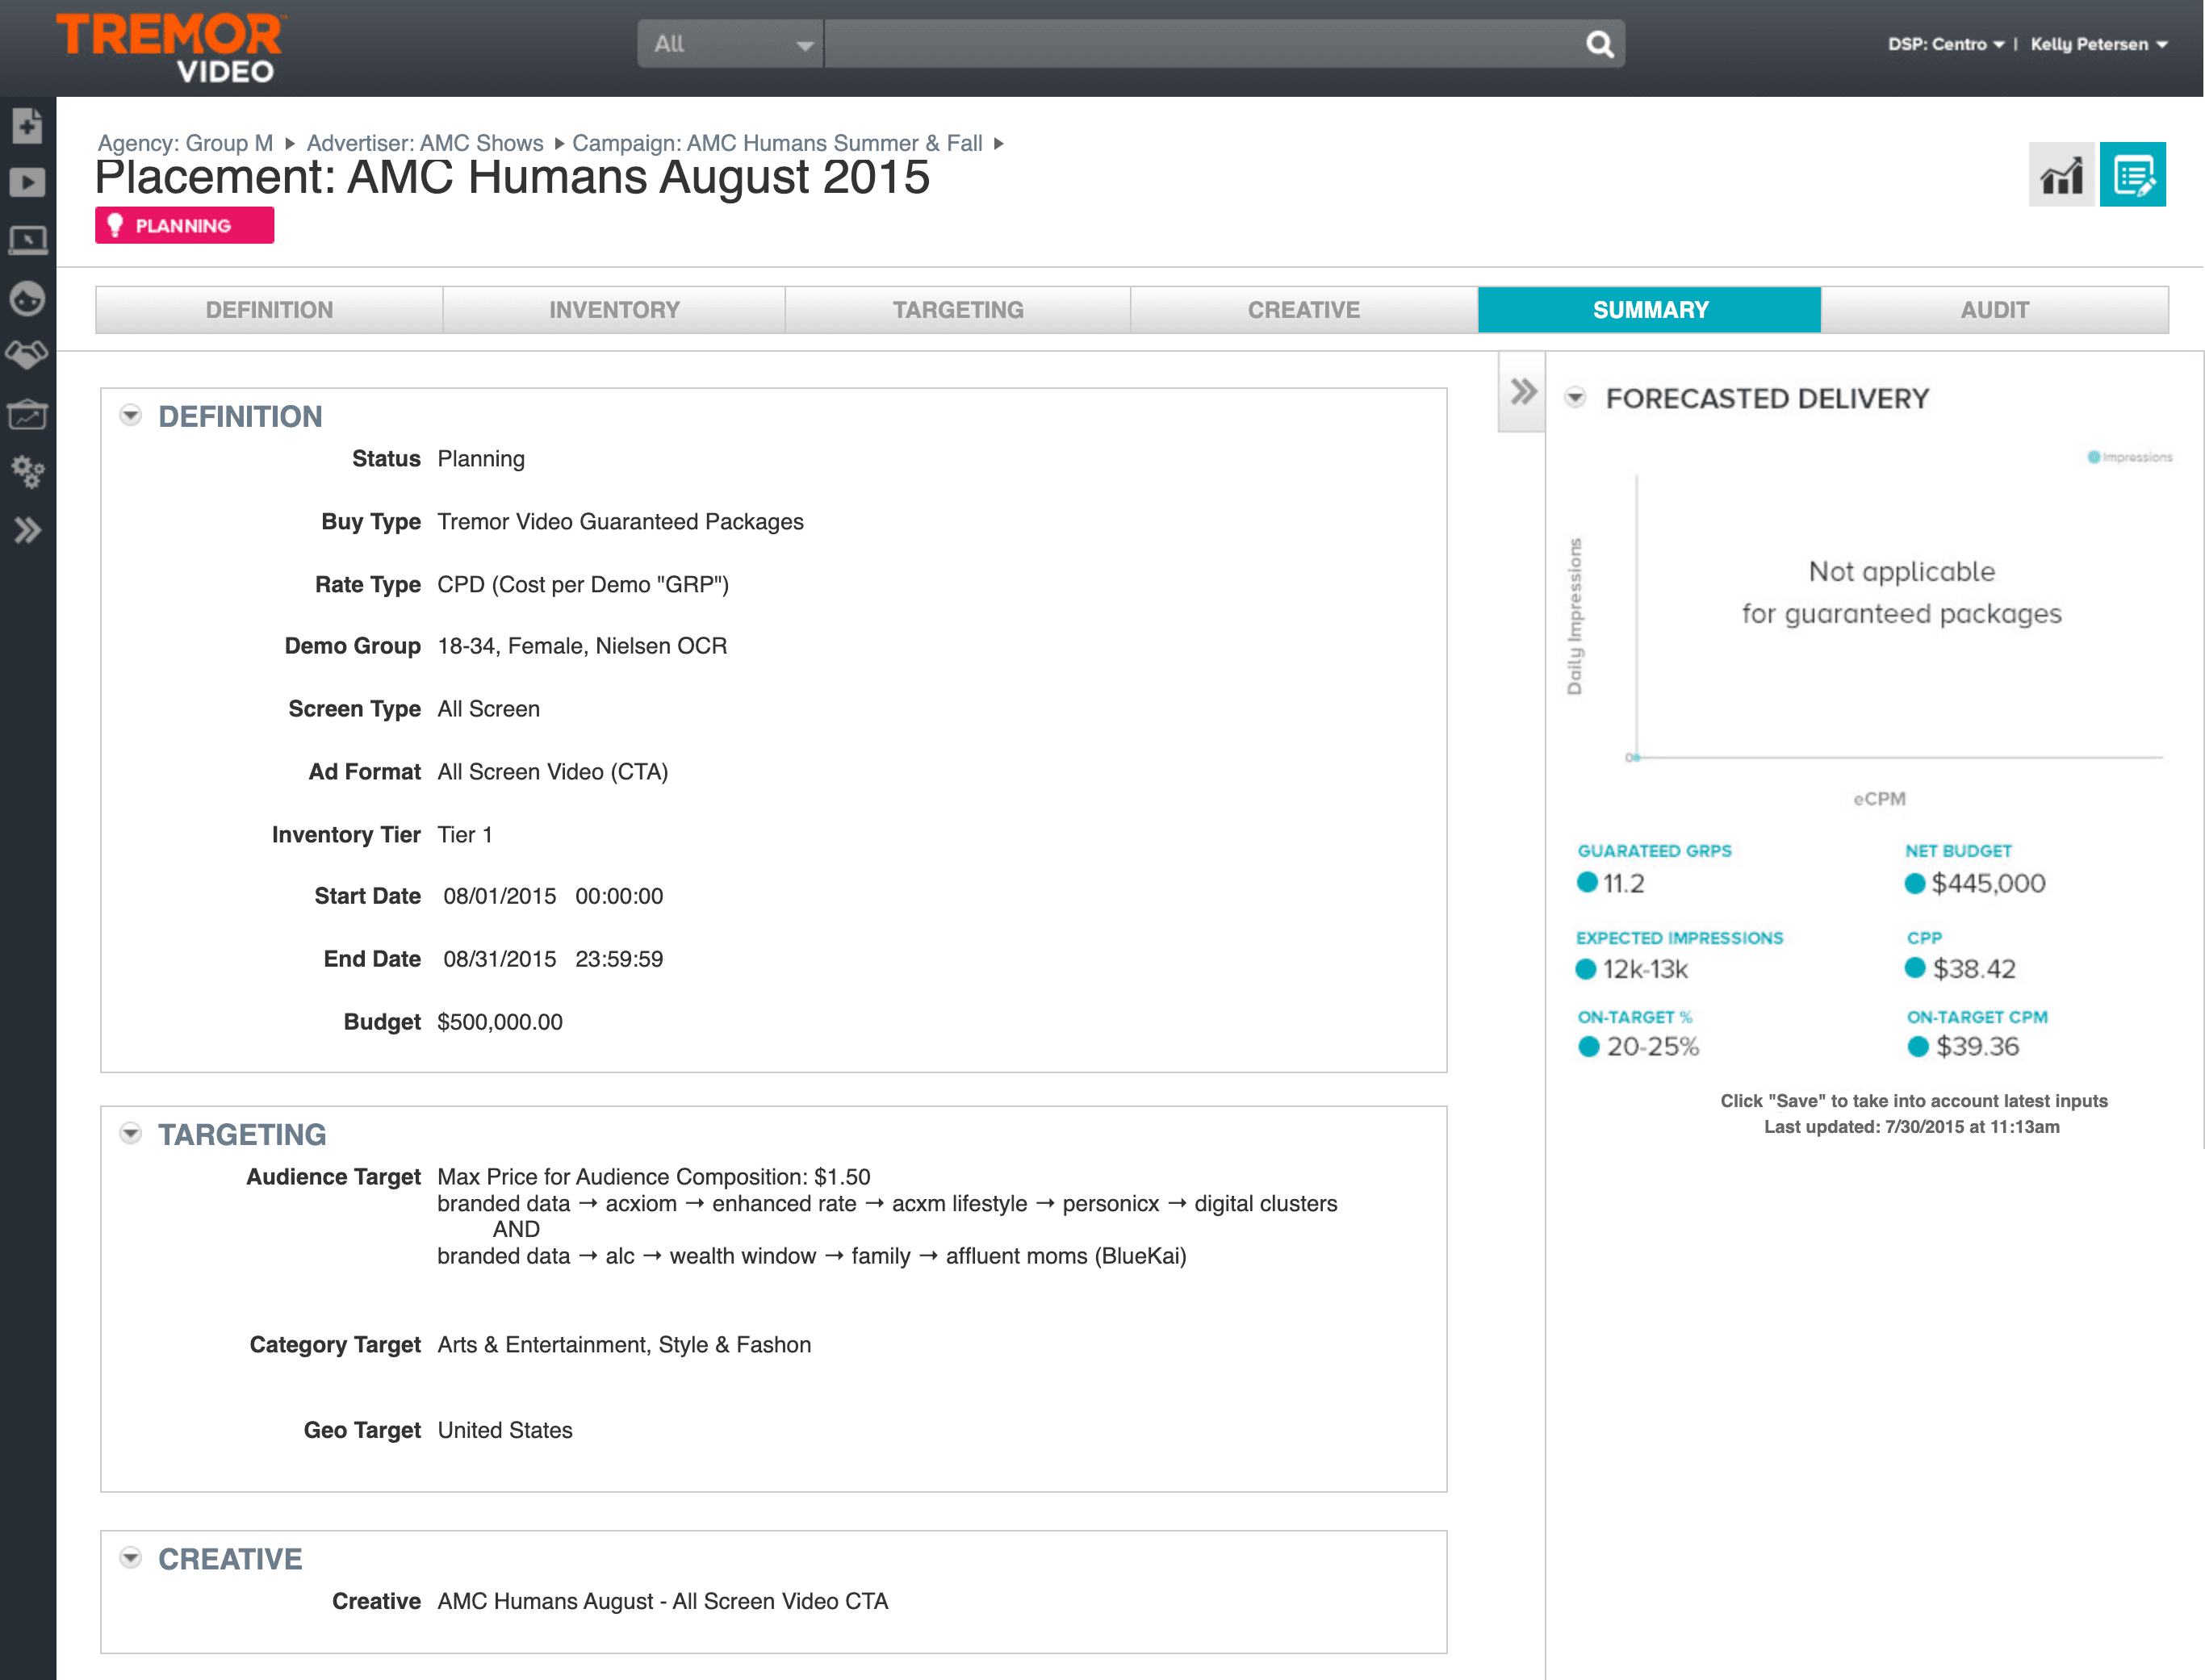Image resolution: width=2205 pixels, height=1680 pixels.
Task: Click the Creative value AMC Humans August
Action: 663,1601
